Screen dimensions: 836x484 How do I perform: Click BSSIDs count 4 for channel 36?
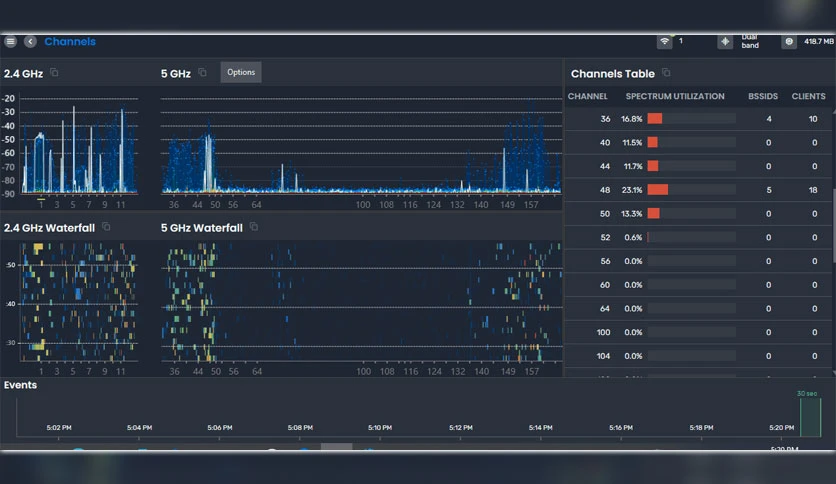(769, 119)
